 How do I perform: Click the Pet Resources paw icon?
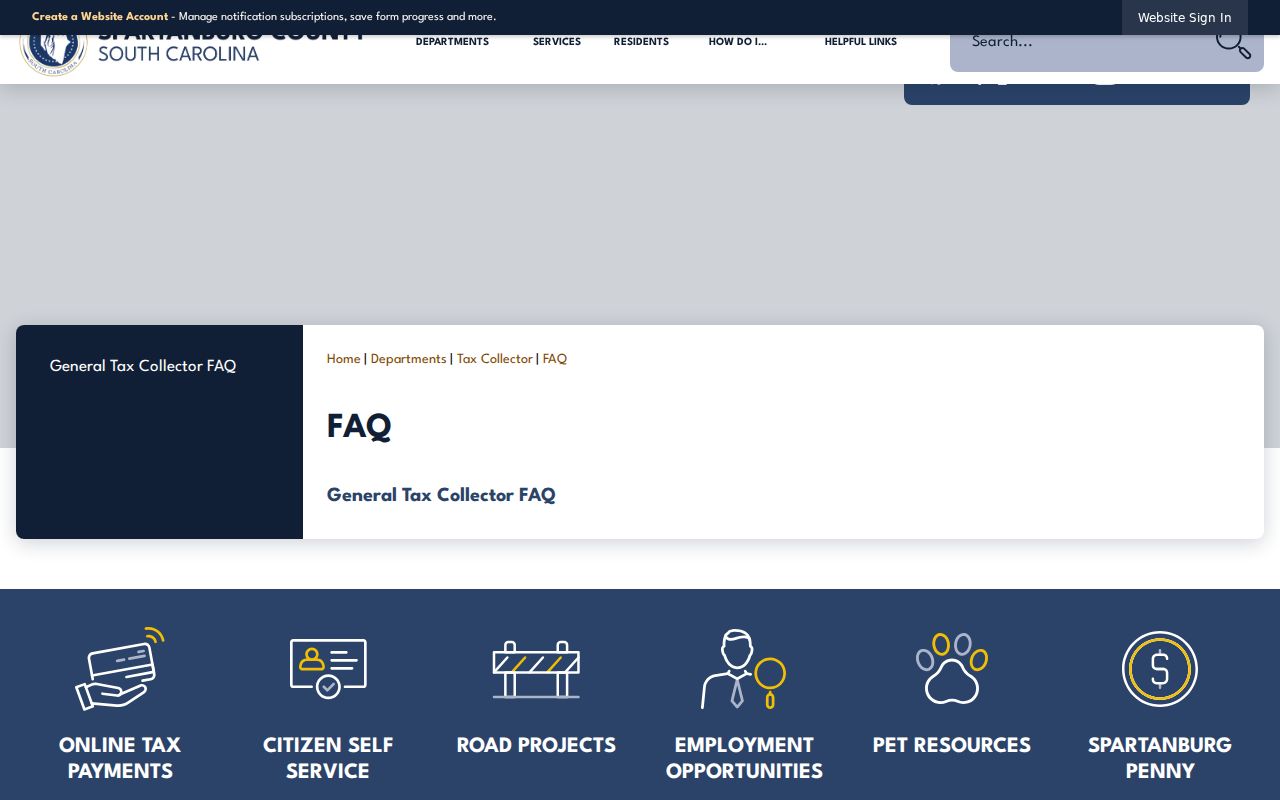(951, 669)
